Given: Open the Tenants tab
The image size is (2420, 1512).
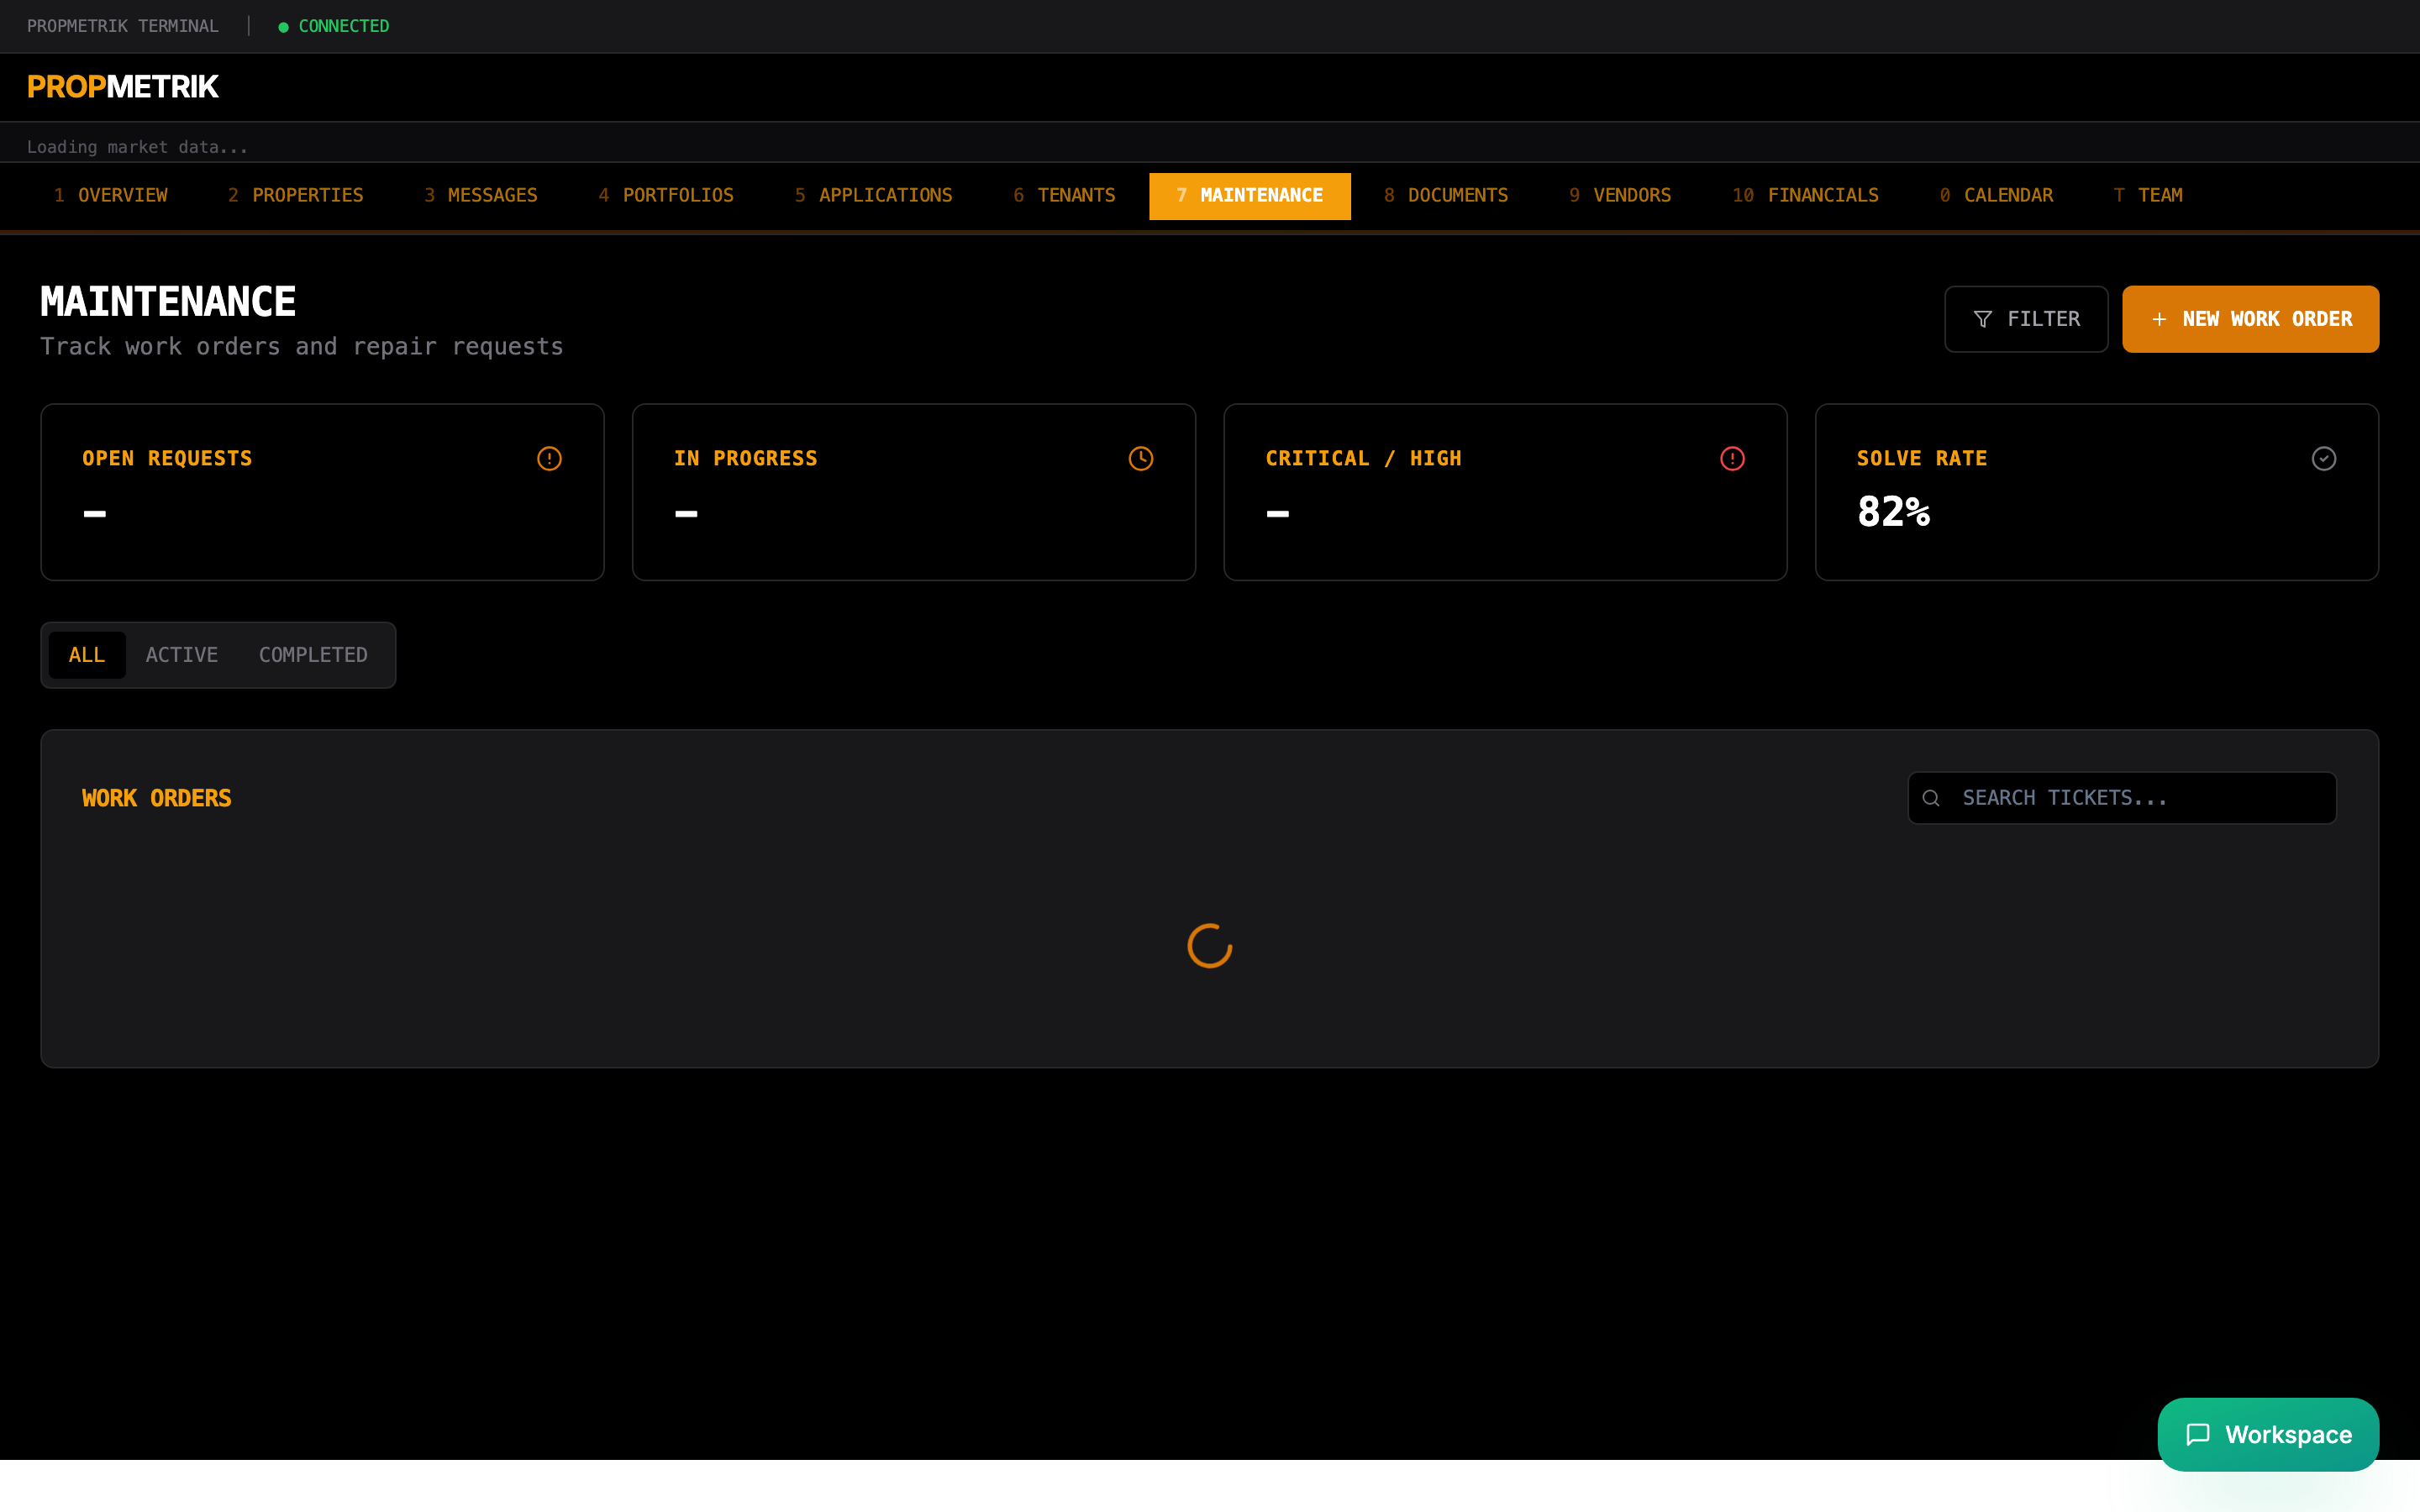Looking at the screenshot, I should (x=1064, y=195).
